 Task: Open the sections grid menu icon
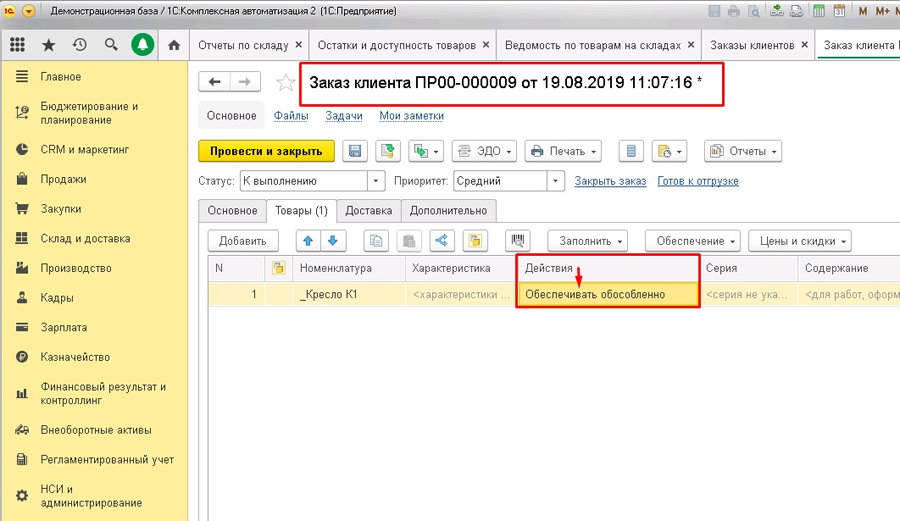click(x=17, y=45)
